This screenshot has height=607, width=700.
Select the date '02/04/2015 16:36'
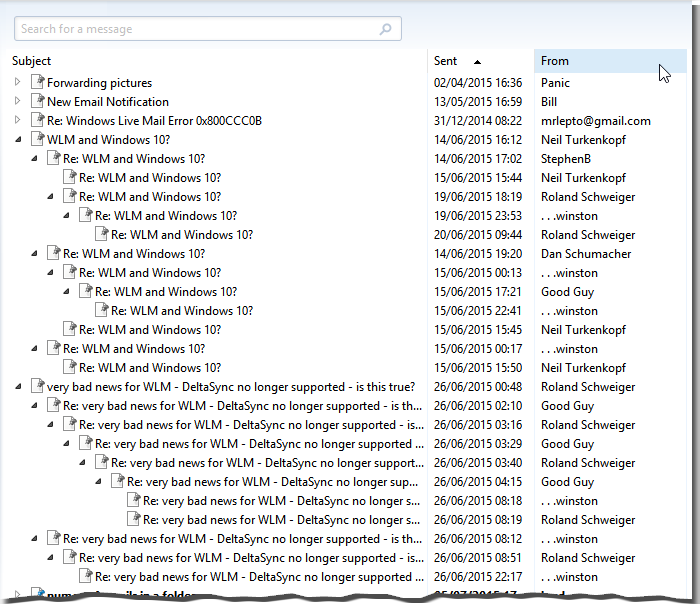(478, 83)
